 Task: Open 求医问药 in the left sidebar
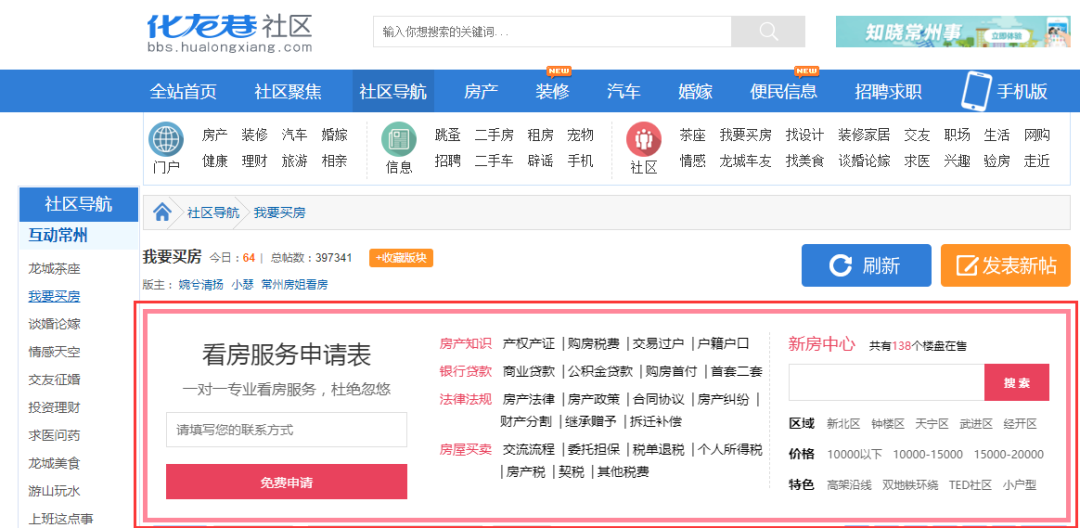(54, 435)
